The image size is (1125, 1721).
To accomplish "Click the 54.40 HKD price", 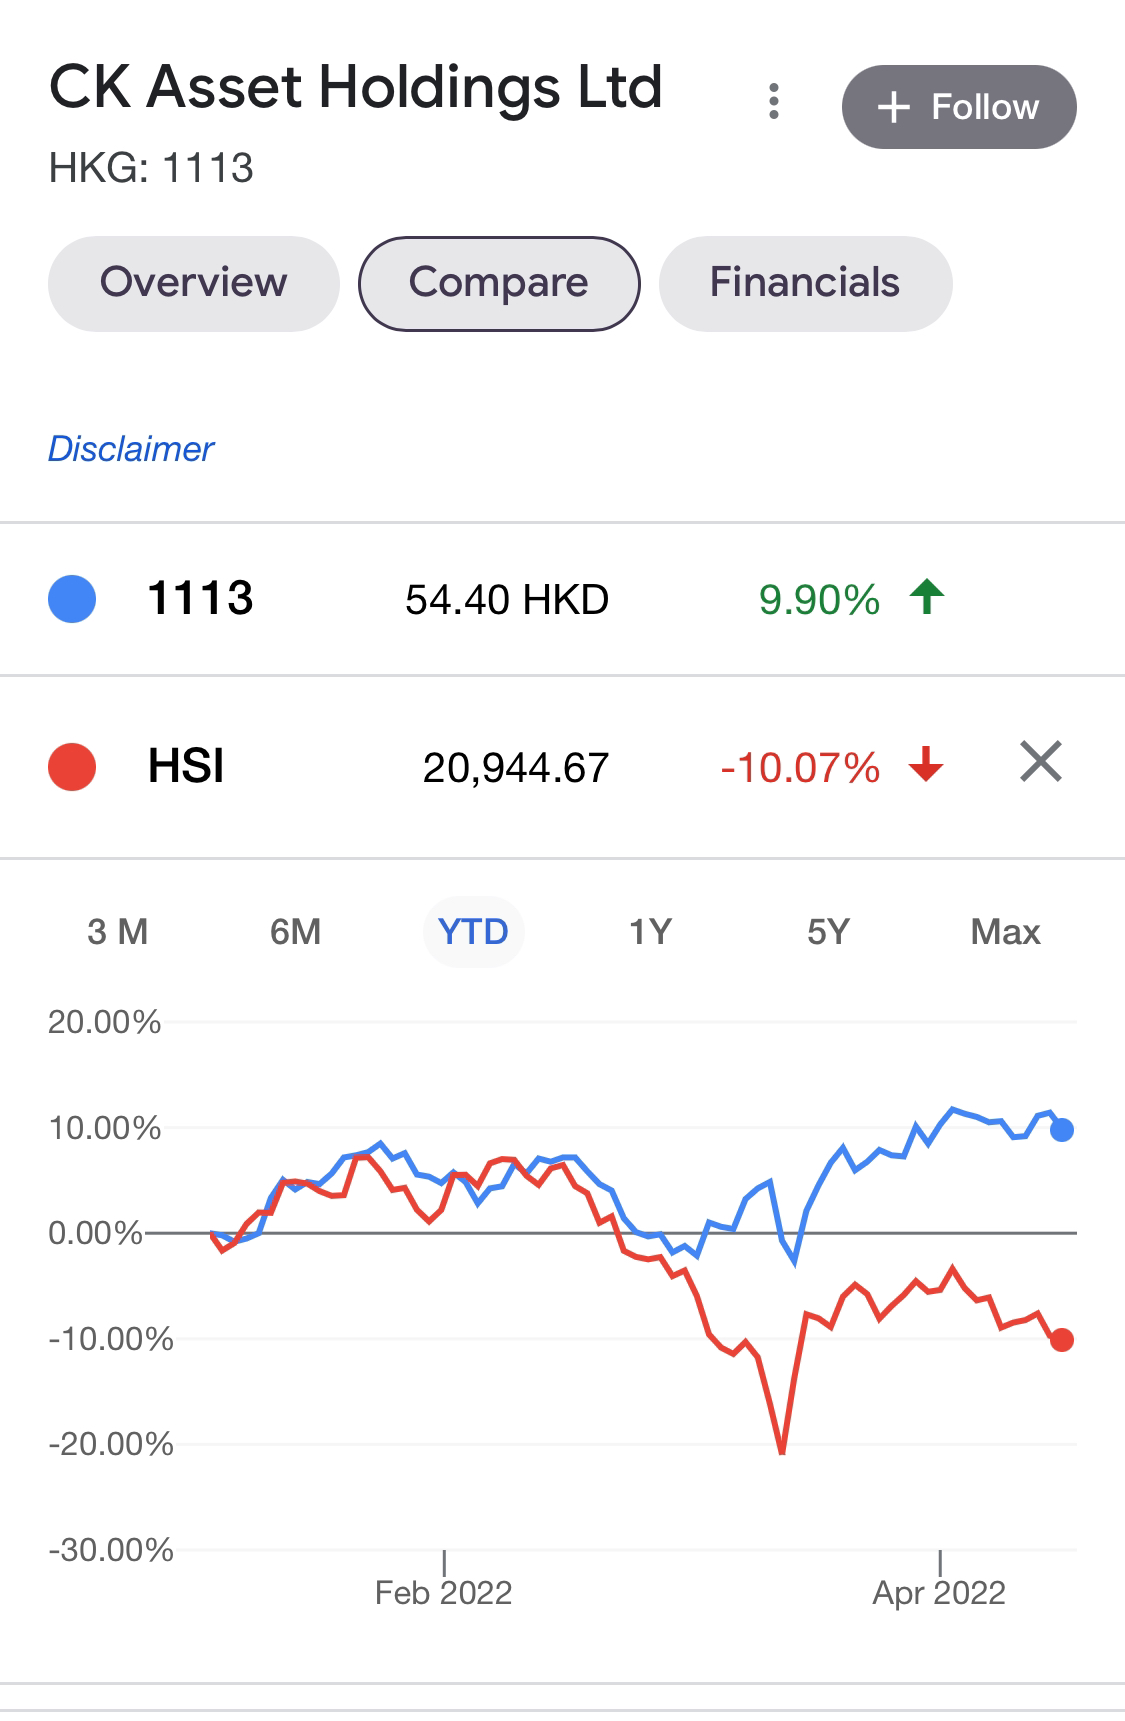I will pyautogui.click(x=507, y=600).
